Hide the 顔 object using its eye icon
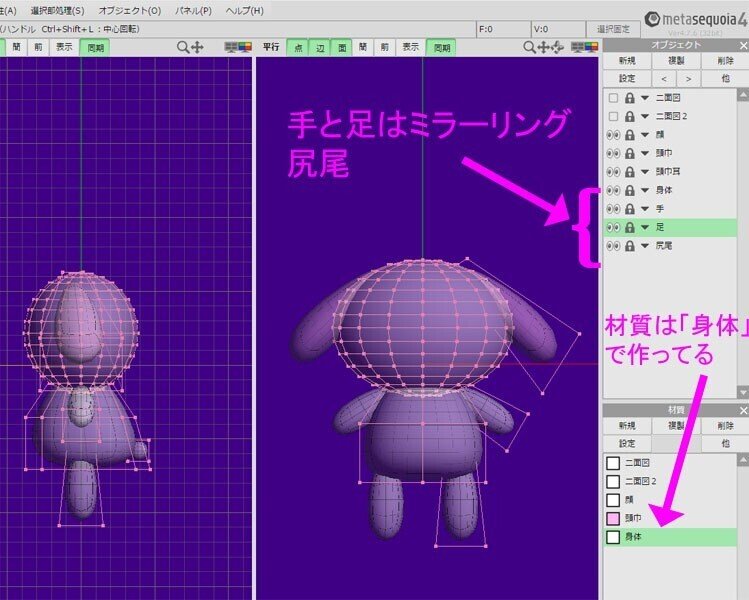Image resolution: width=749 pixels, height=600 pixels. (613, 135)
